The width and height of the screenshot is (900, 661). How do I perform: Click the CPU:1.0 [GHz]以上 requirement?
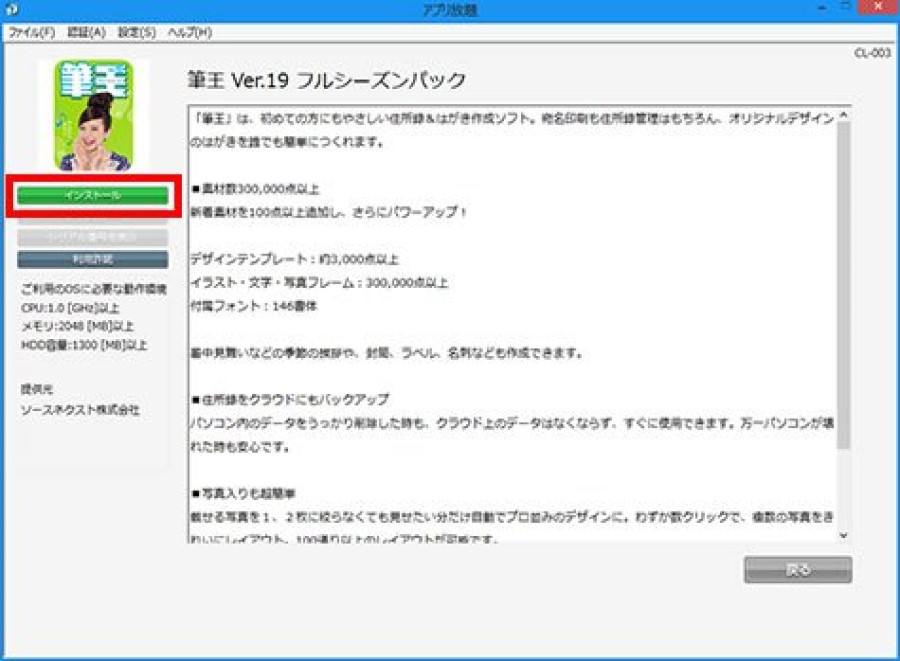pyautogui.click(x=70, y=308)
